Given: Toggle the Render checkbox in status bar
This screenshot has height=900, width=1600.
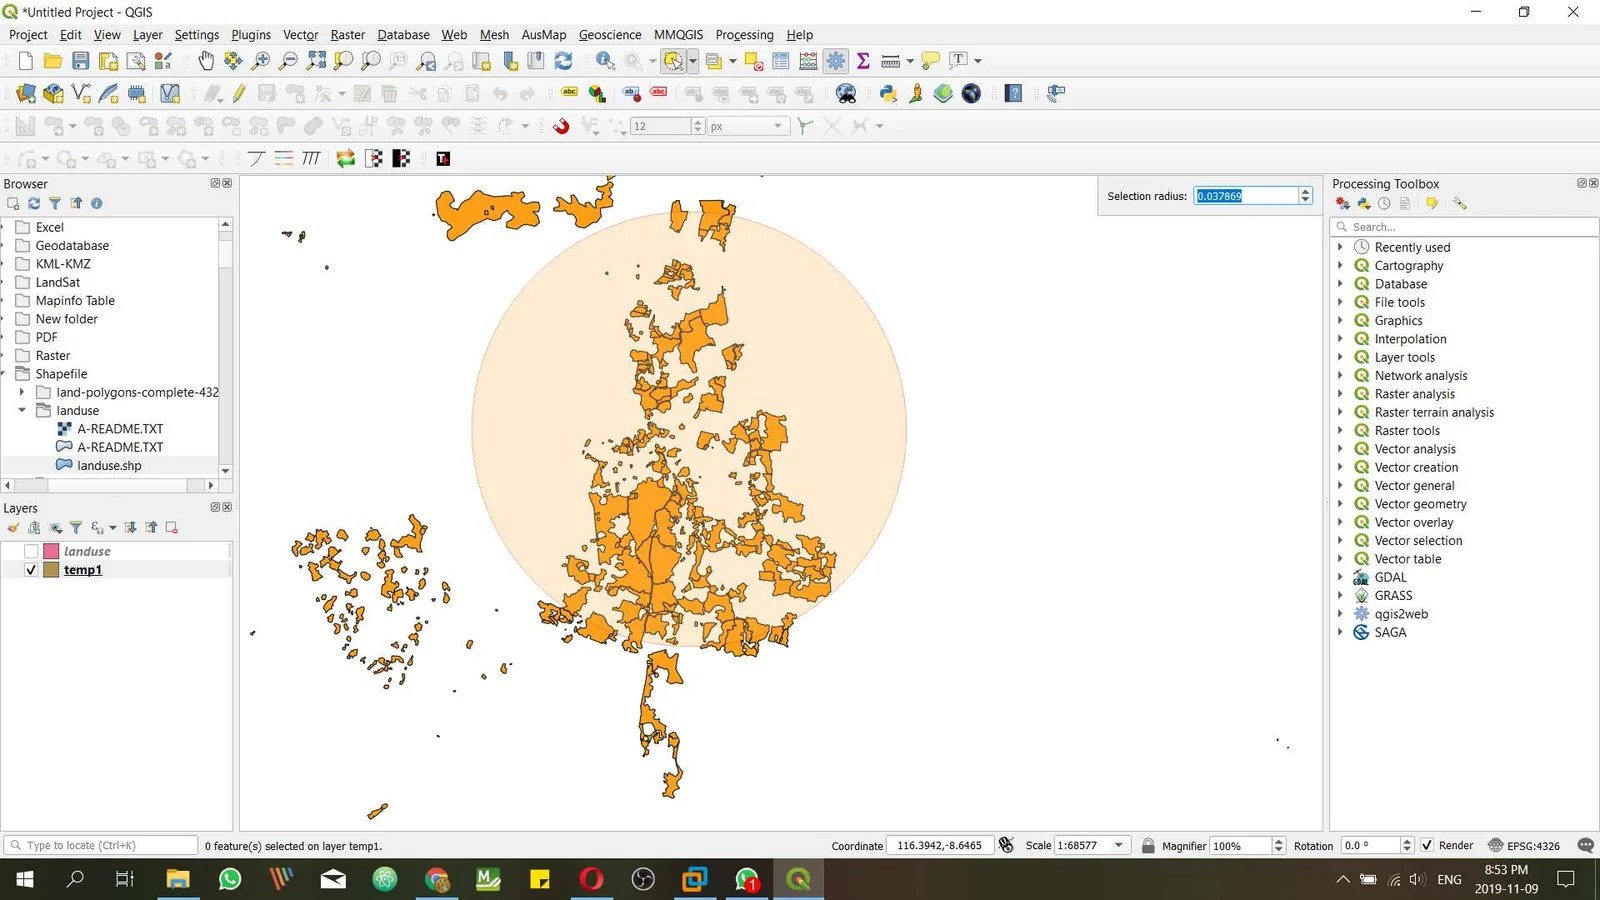Looking at the screenshot, I should pyautogui.click(x=1427, y=846).
